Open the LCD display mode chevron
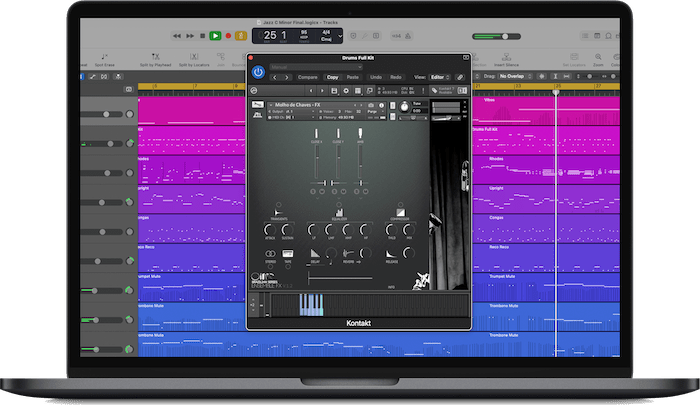 pos(340,36)
